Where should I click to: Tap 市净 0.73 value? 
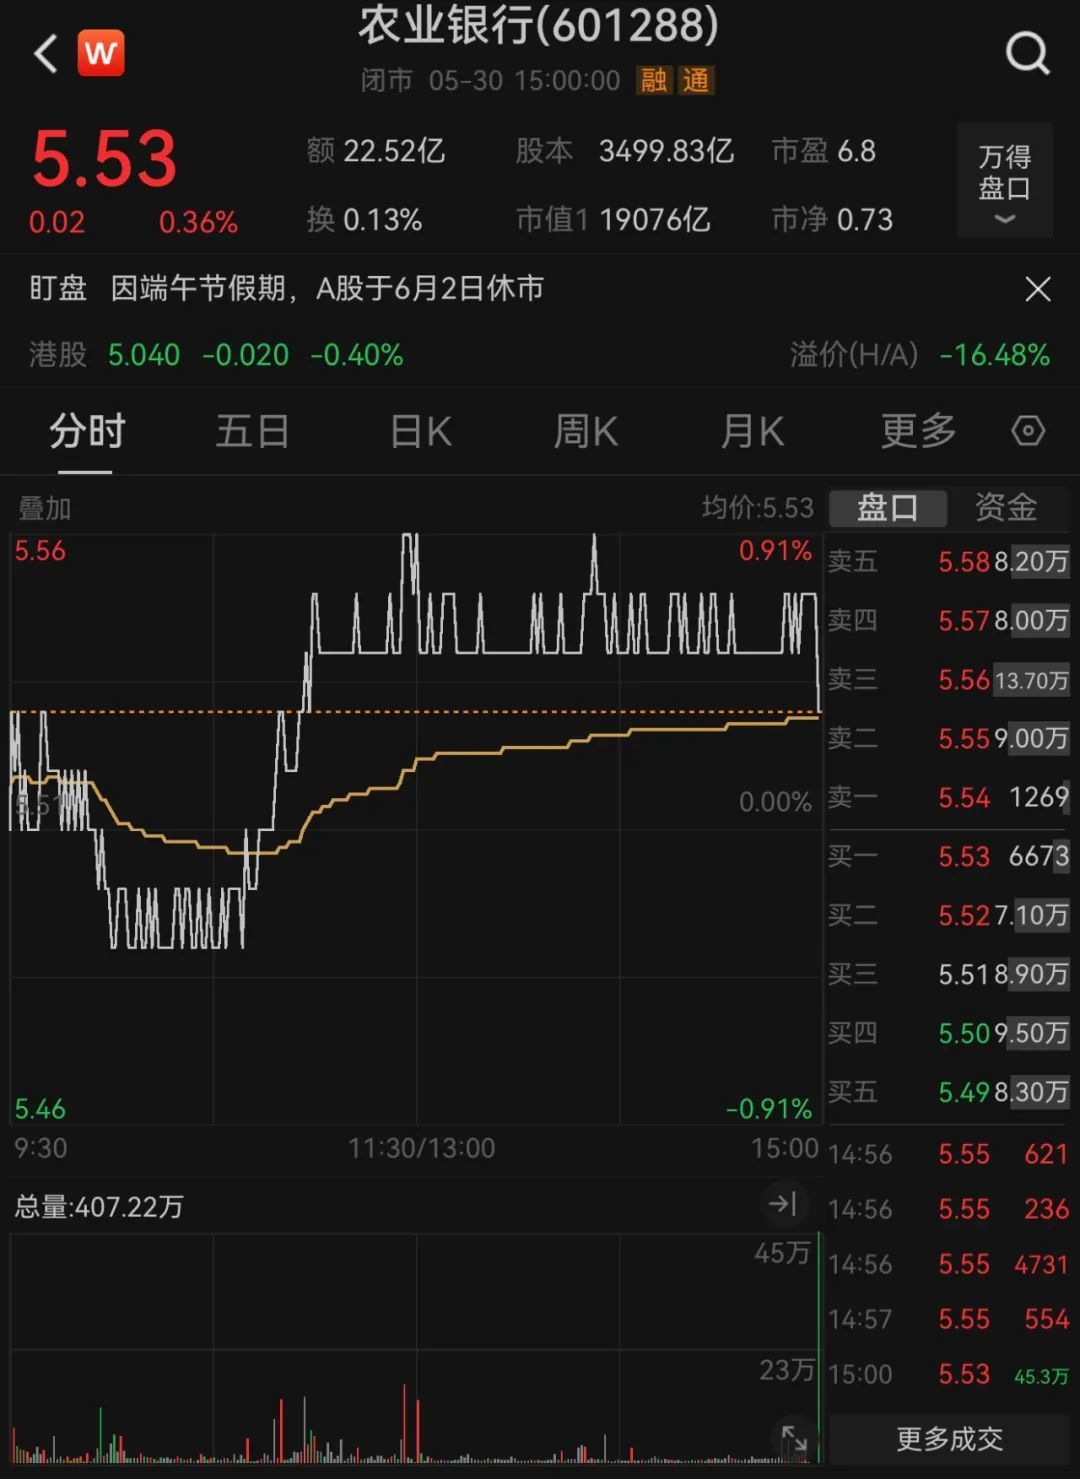[832, 219]
